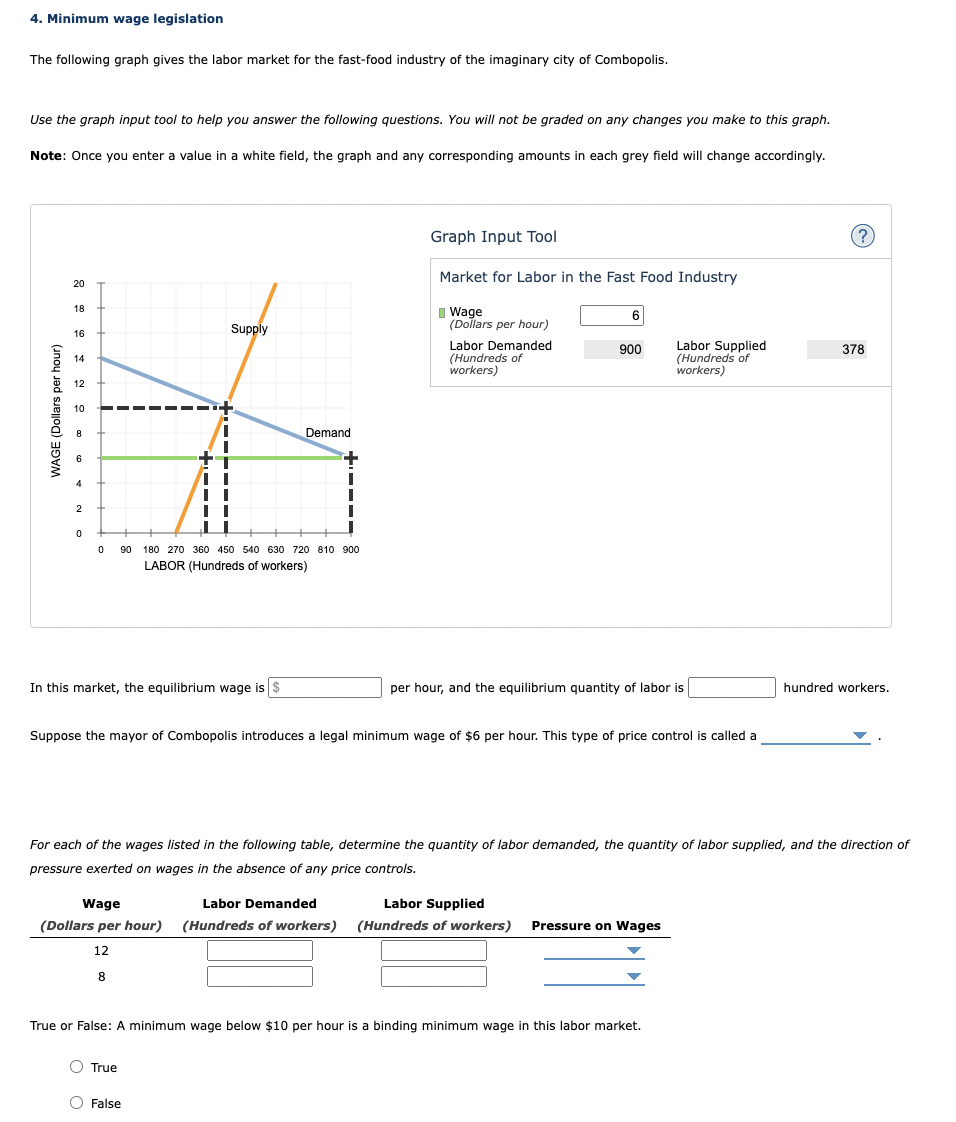
Task: Click the Demand label on the graph
Action: pos(328,433)
